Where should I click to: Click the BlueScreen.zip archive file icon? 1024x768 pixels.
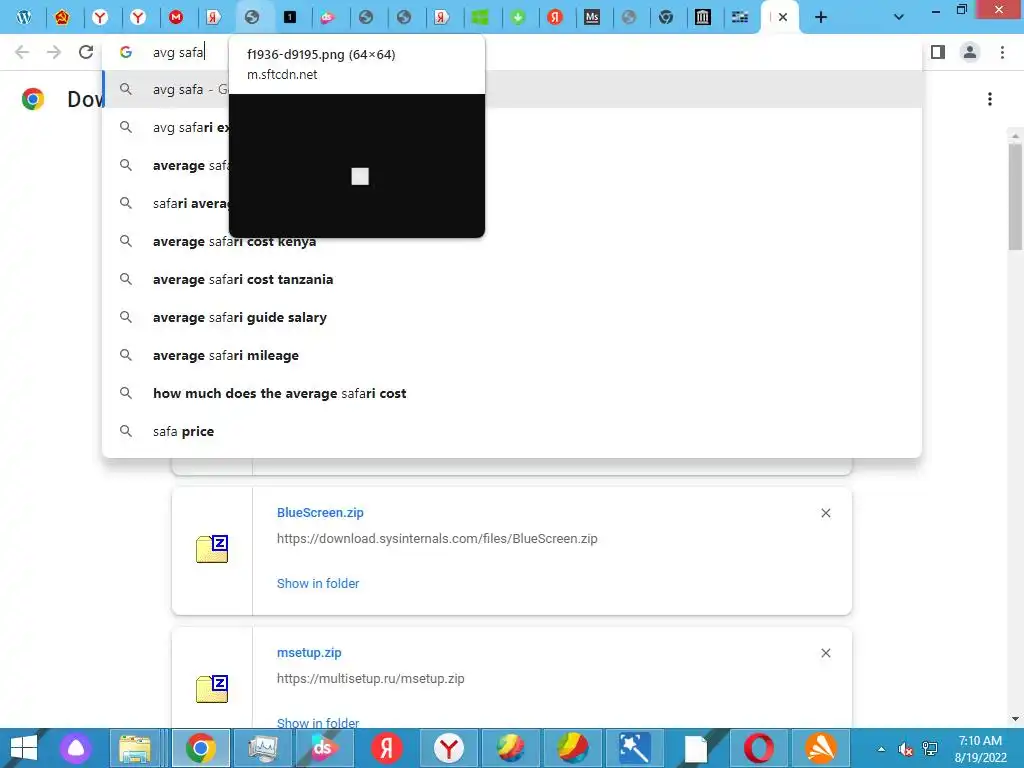(212, 549)
